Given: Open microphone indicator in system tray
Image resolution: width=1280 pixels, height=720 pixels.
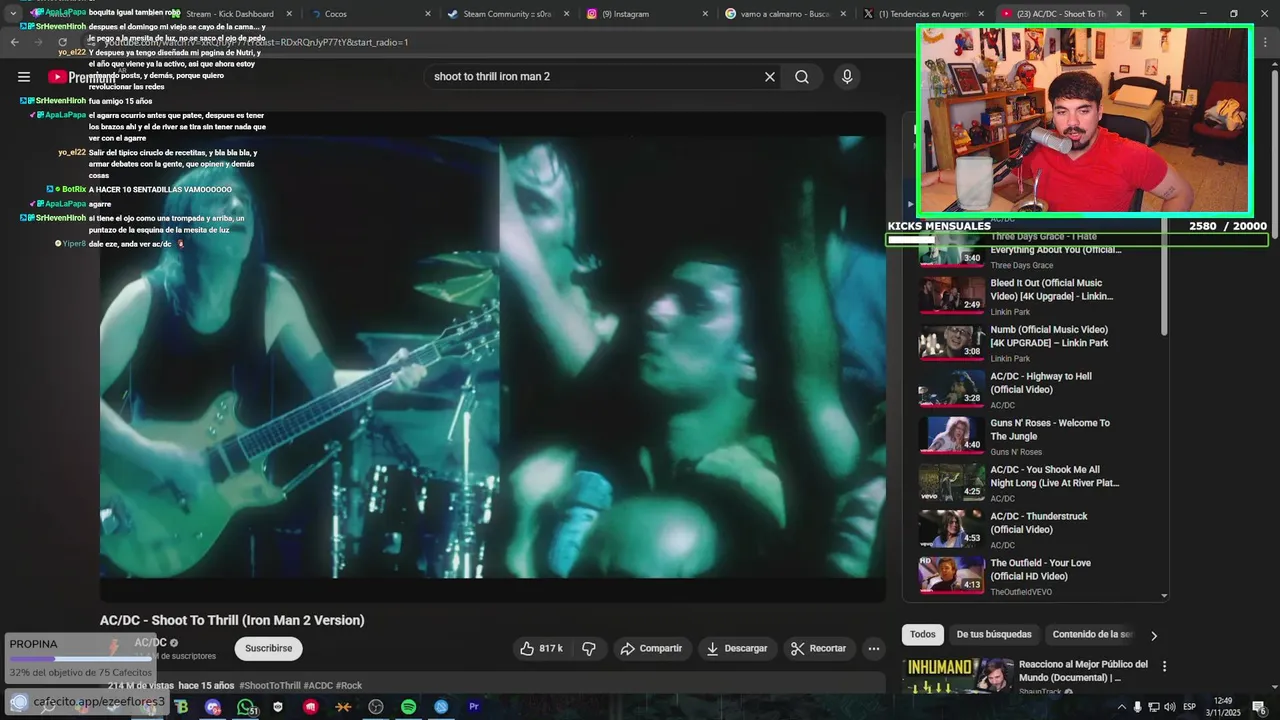Looking at the screenshot, I should click(1137, 707).
